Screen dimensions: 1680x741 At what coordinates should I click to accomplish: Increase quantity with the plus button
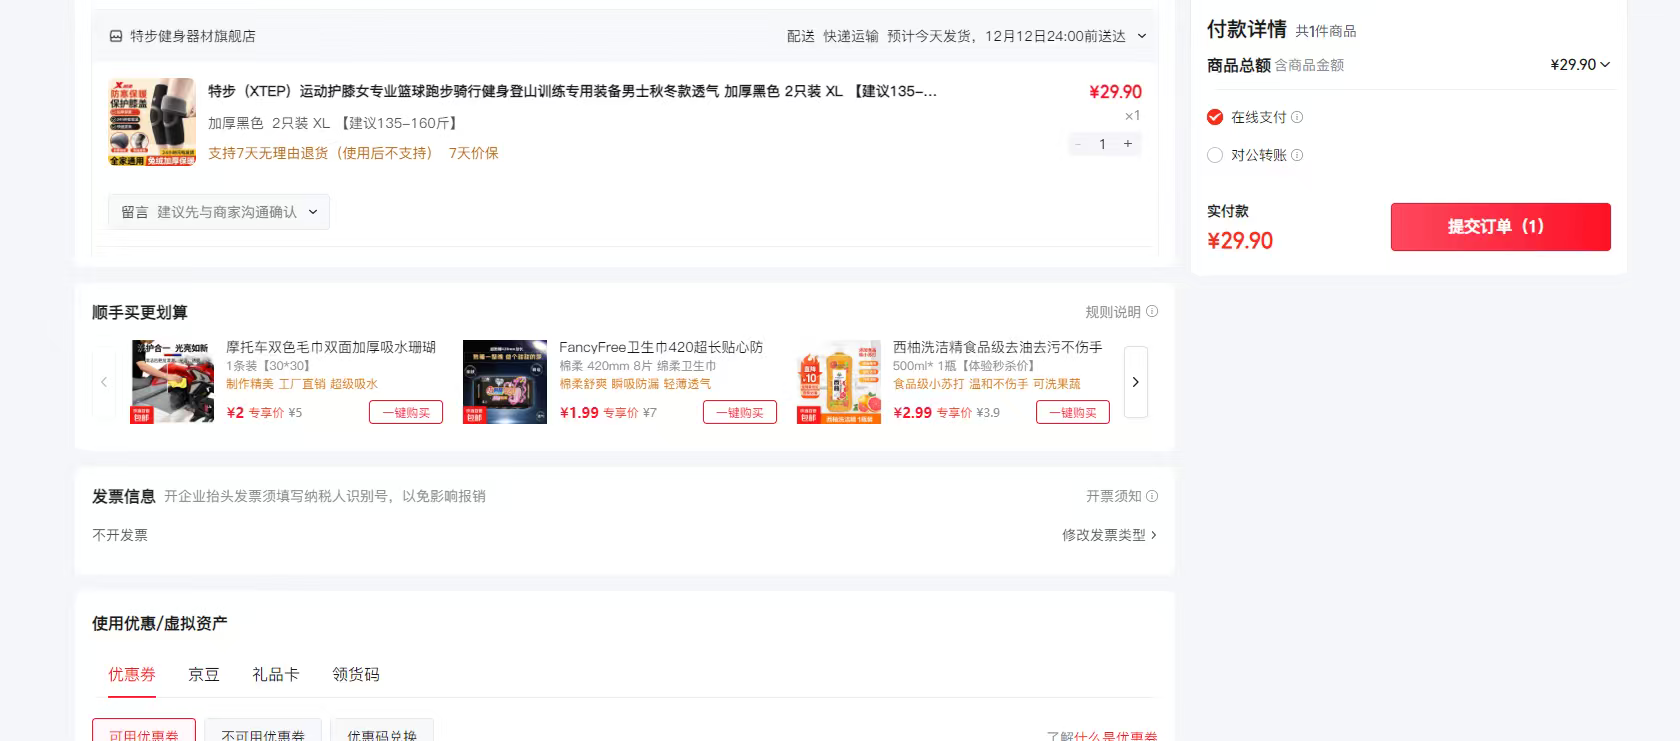pyautogui.click(x=1128, y=144)
